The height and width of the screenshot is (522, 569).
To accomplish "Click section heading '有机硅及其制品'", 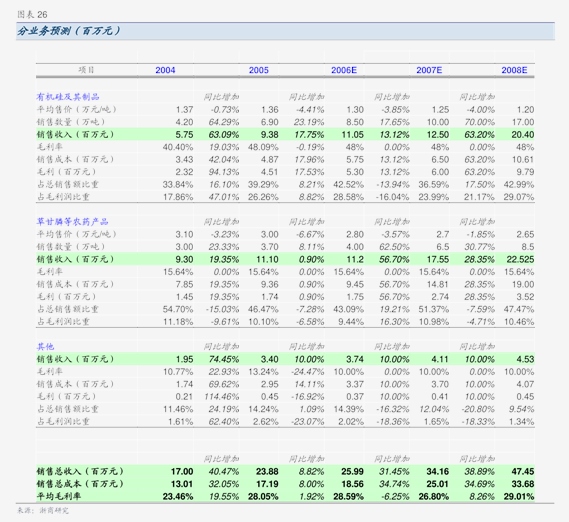I will 68,97.
